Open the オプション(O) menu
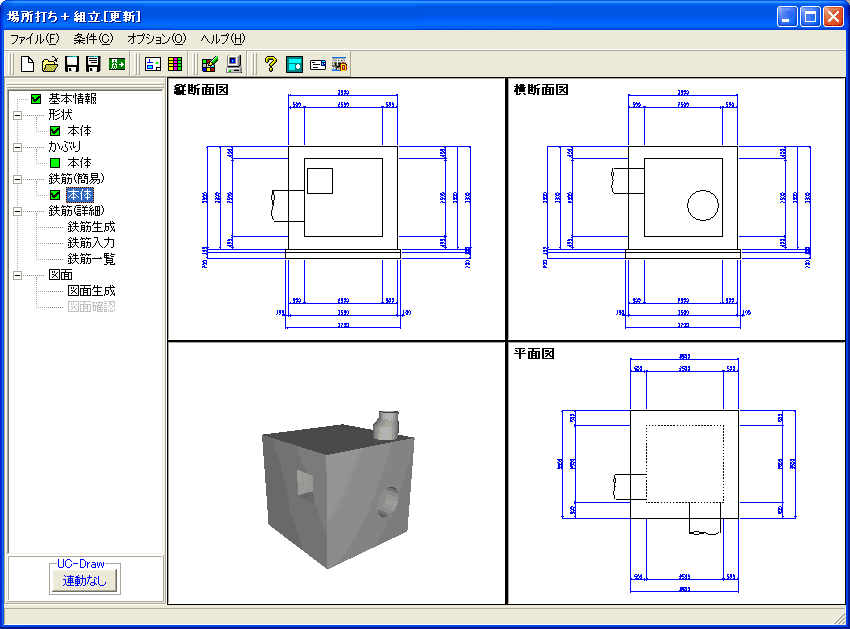850x629 pixels. pos(157,39)
